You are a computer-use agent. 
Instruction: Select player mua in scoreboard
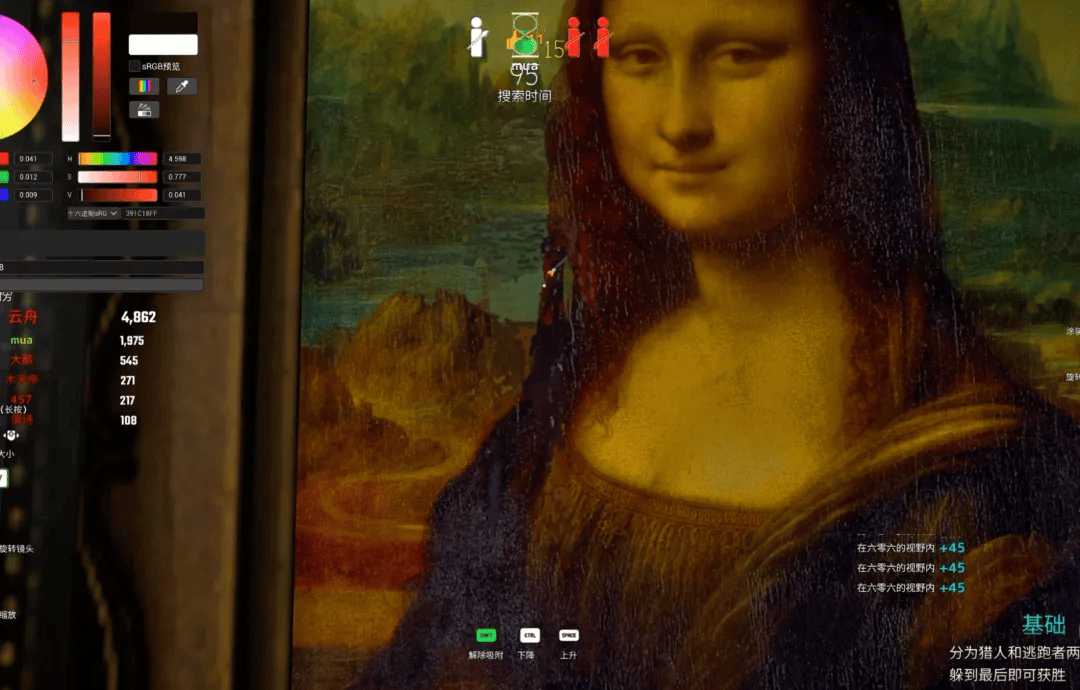[21, 340]
